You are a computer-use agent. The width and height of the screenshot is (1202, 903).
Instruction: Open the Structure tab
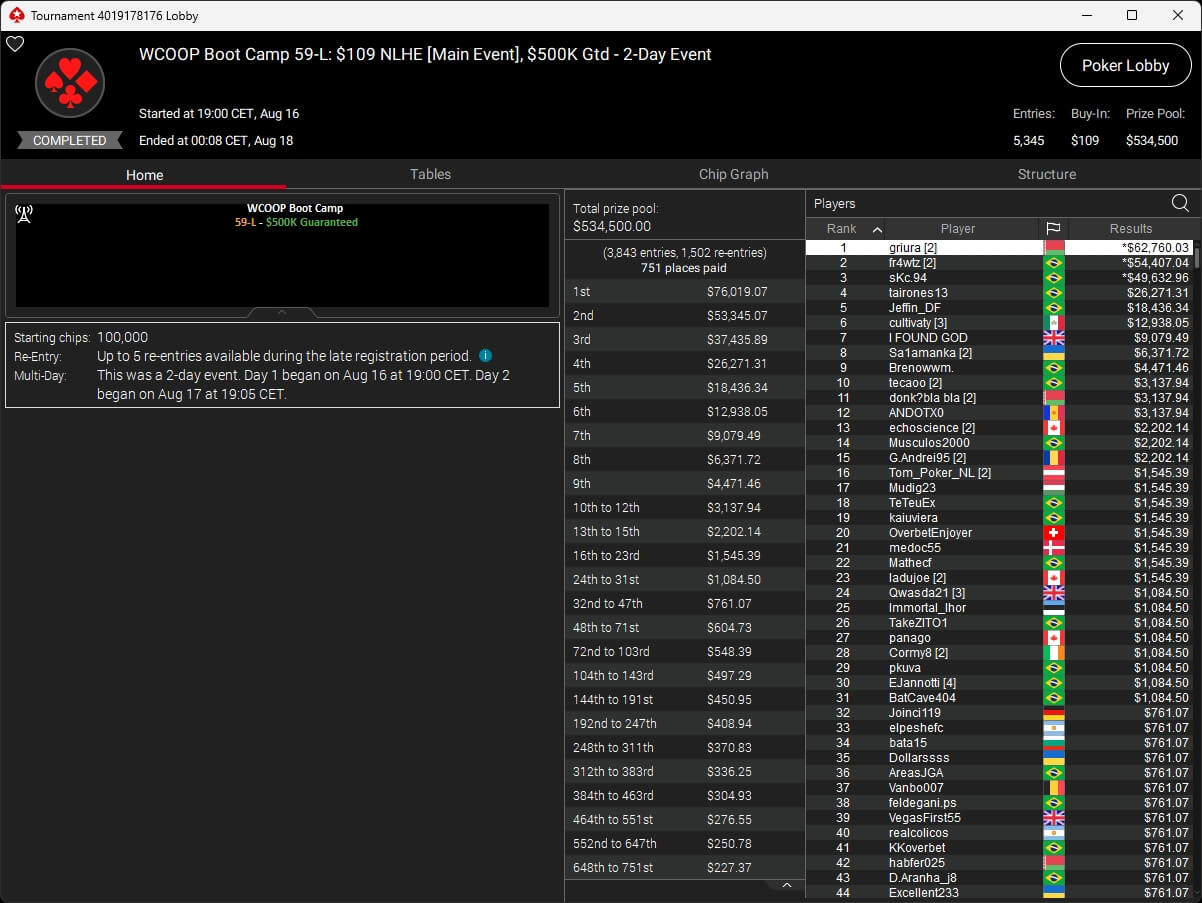1046,174
